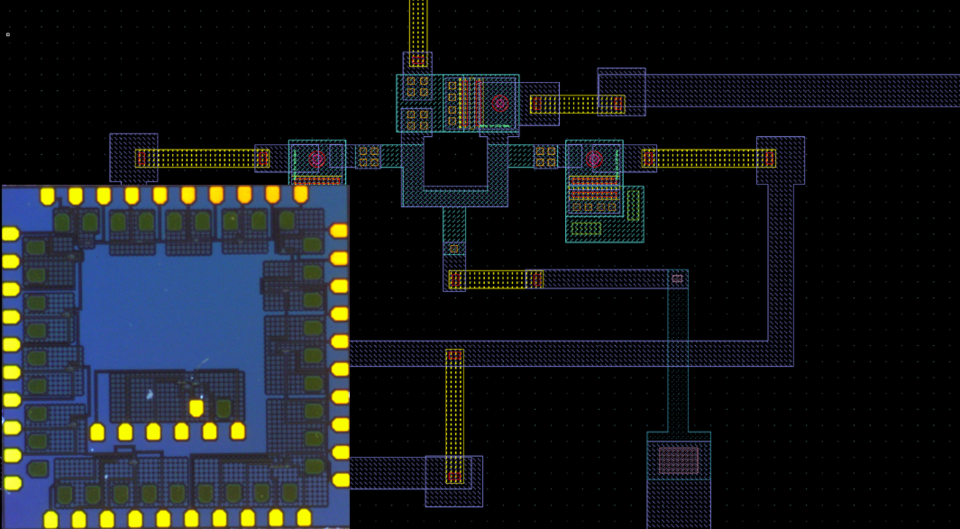
Task: Select the long yellow strip left of left device
Action: pyautogui.click(x=203, y=159)
